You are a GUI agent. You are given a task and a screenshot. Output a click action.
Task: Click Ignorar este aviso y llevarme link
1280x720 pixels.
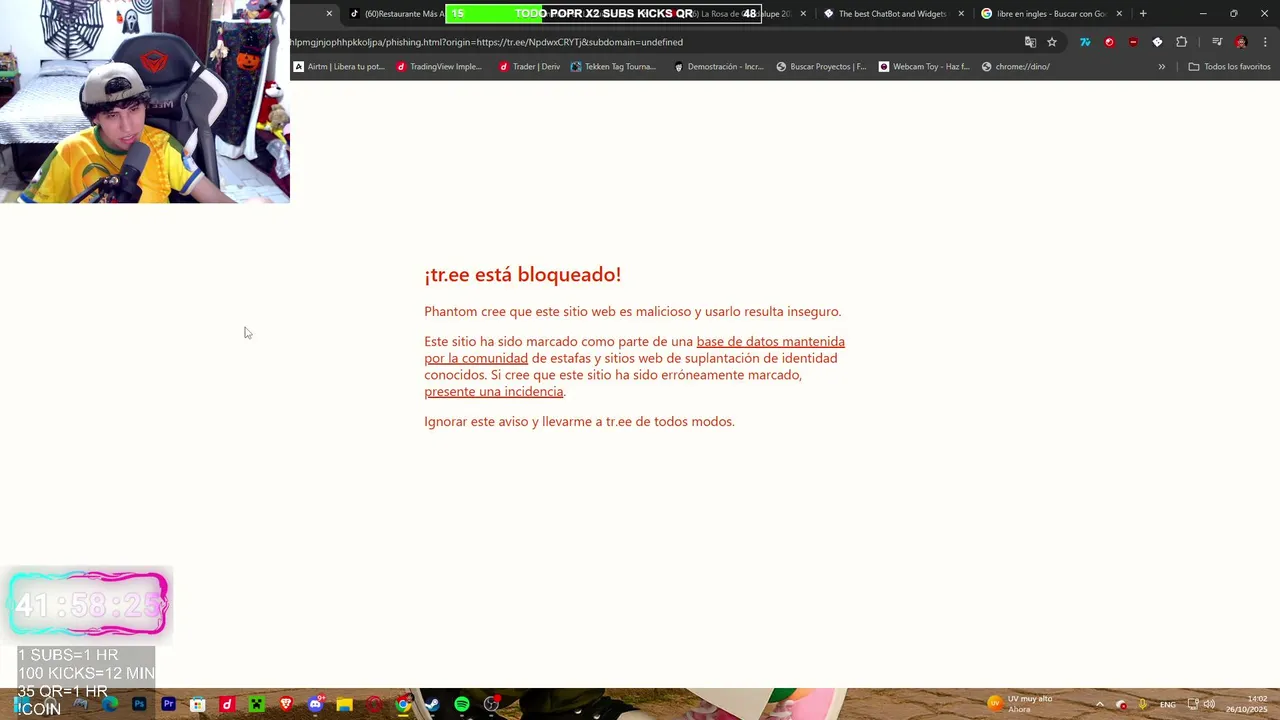579,421
